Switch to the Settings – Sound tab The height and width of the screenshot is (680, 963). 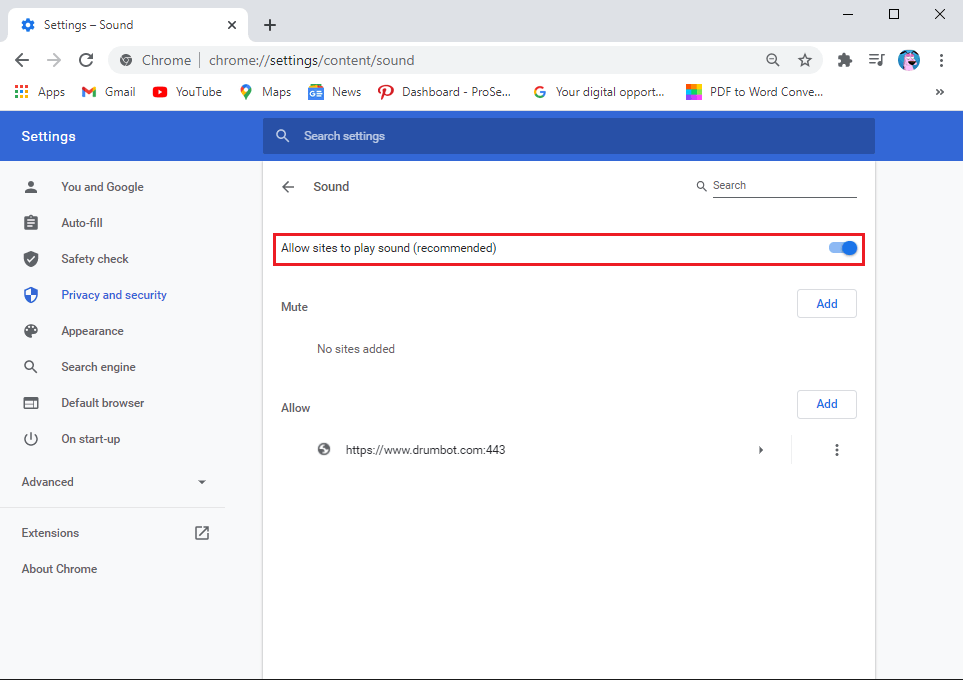tap(120, 24)
